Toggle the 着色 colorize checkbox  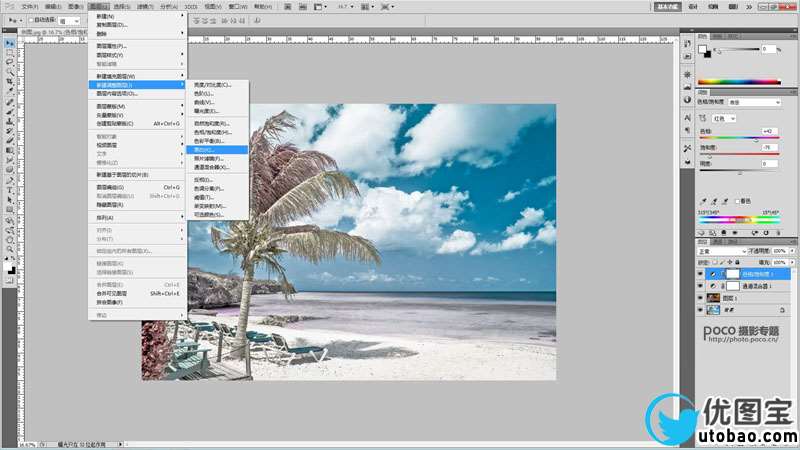[x=737, y=202]
